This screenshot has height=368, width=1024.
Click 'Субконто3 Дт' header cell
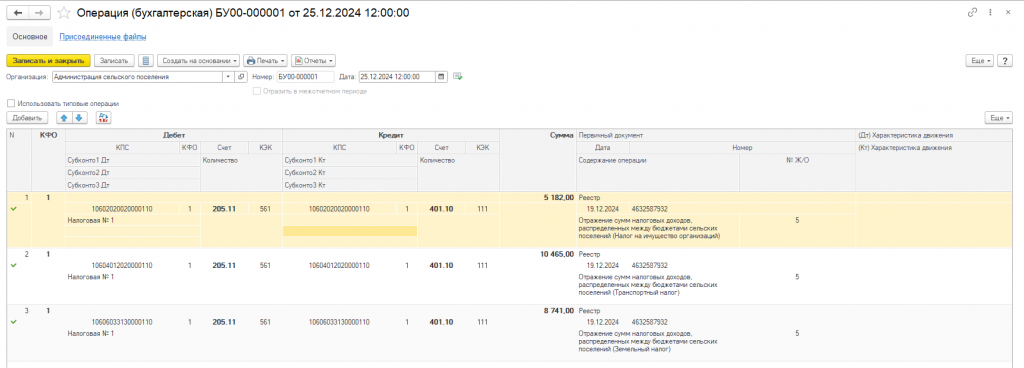(133, 185)
